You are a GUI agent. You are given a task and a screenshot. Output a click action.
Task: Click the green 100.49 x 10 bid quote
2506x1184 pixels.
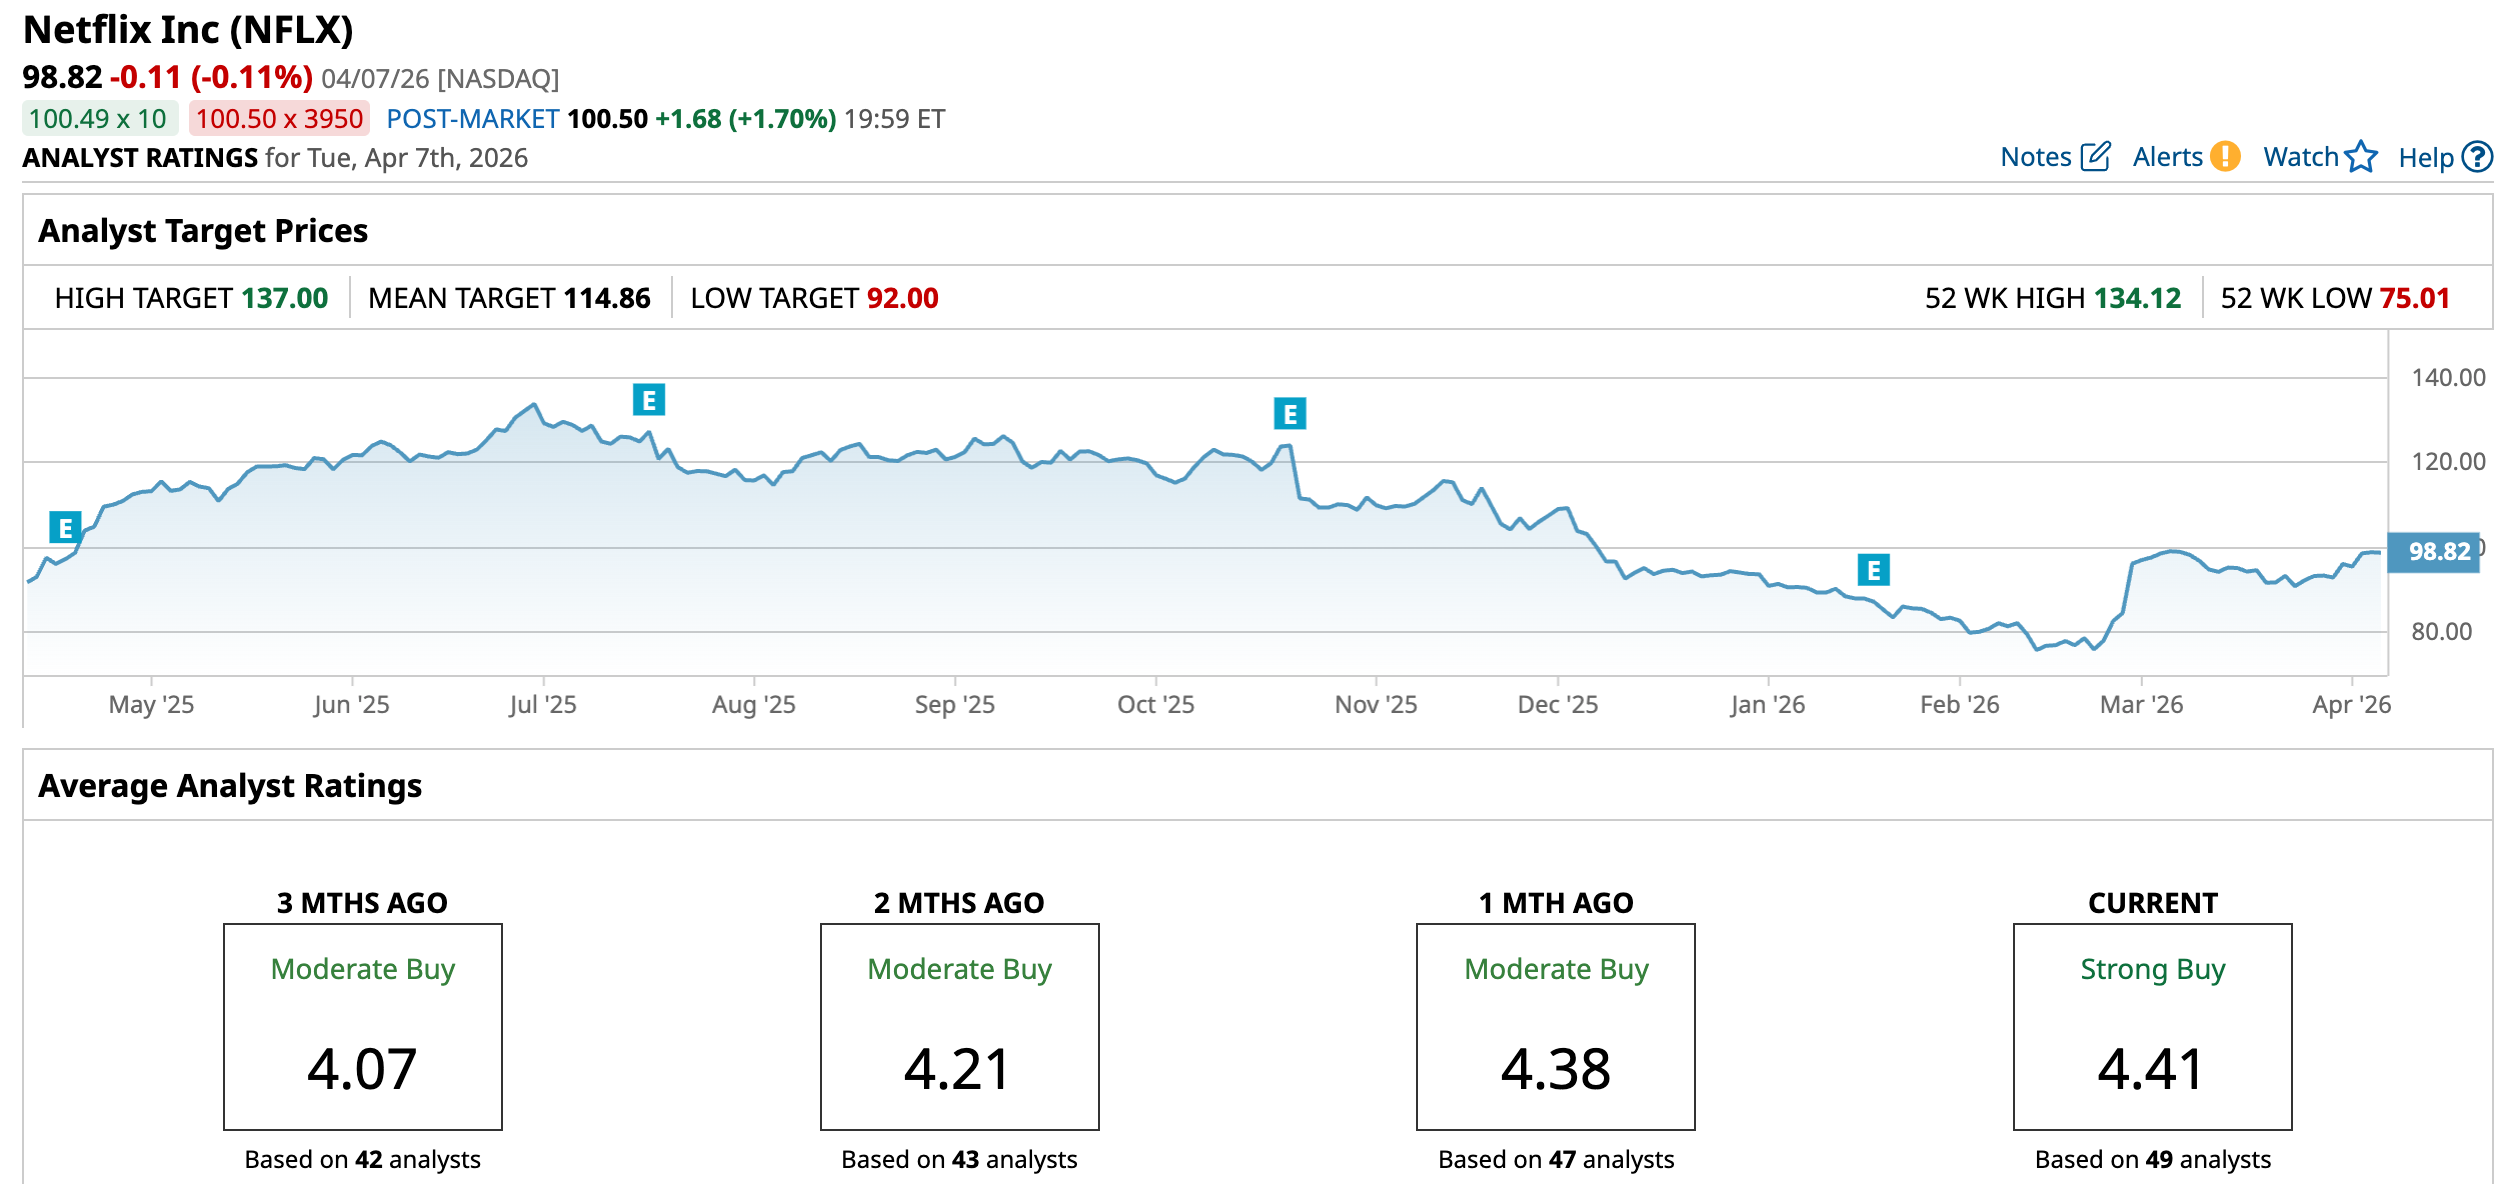[x=98, y=119]
